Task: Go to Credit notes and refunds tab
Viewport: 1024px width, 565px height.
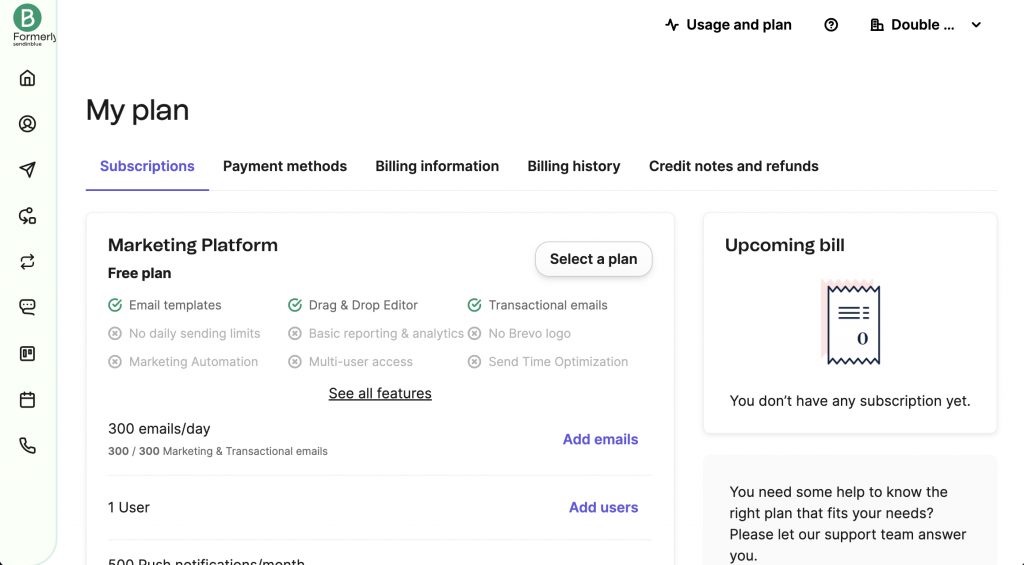Action: tap(734, 166)
